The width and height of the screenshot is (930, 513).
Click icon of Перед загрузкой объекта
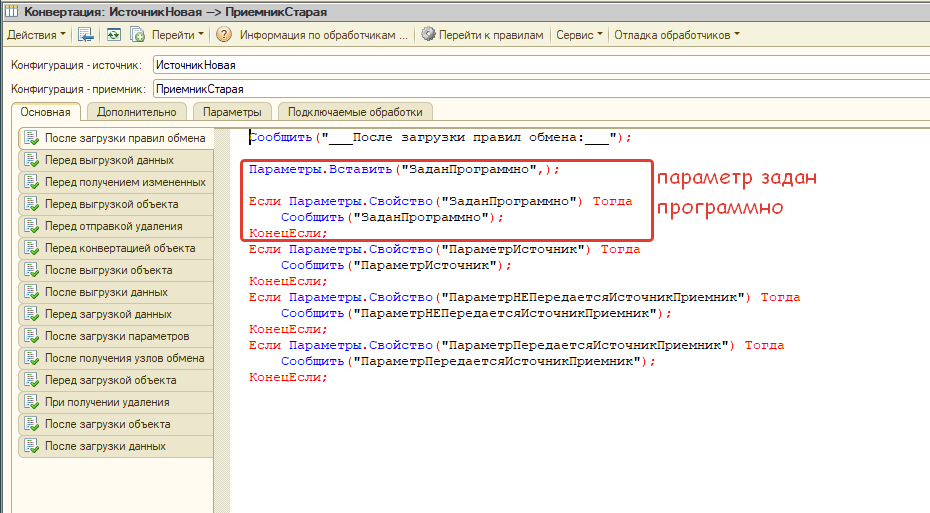[x=31, y=380]
